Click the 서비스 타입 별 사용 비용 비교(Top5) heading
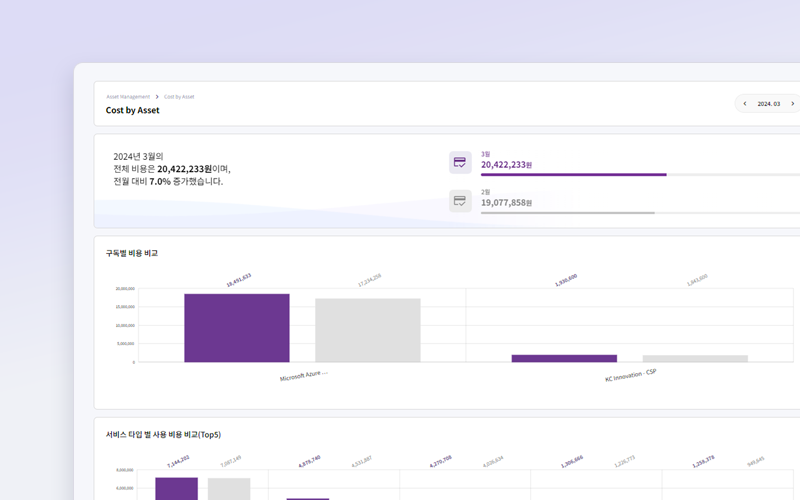Screen dimensions: 800x500 (163, 435)
